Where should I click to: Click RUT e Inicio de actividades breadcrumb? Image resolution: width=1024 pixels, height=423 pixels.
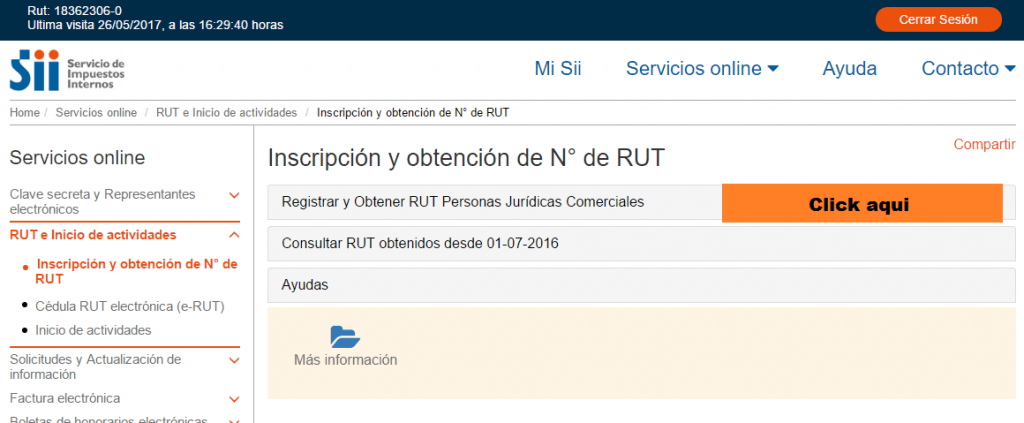point(226,113)
